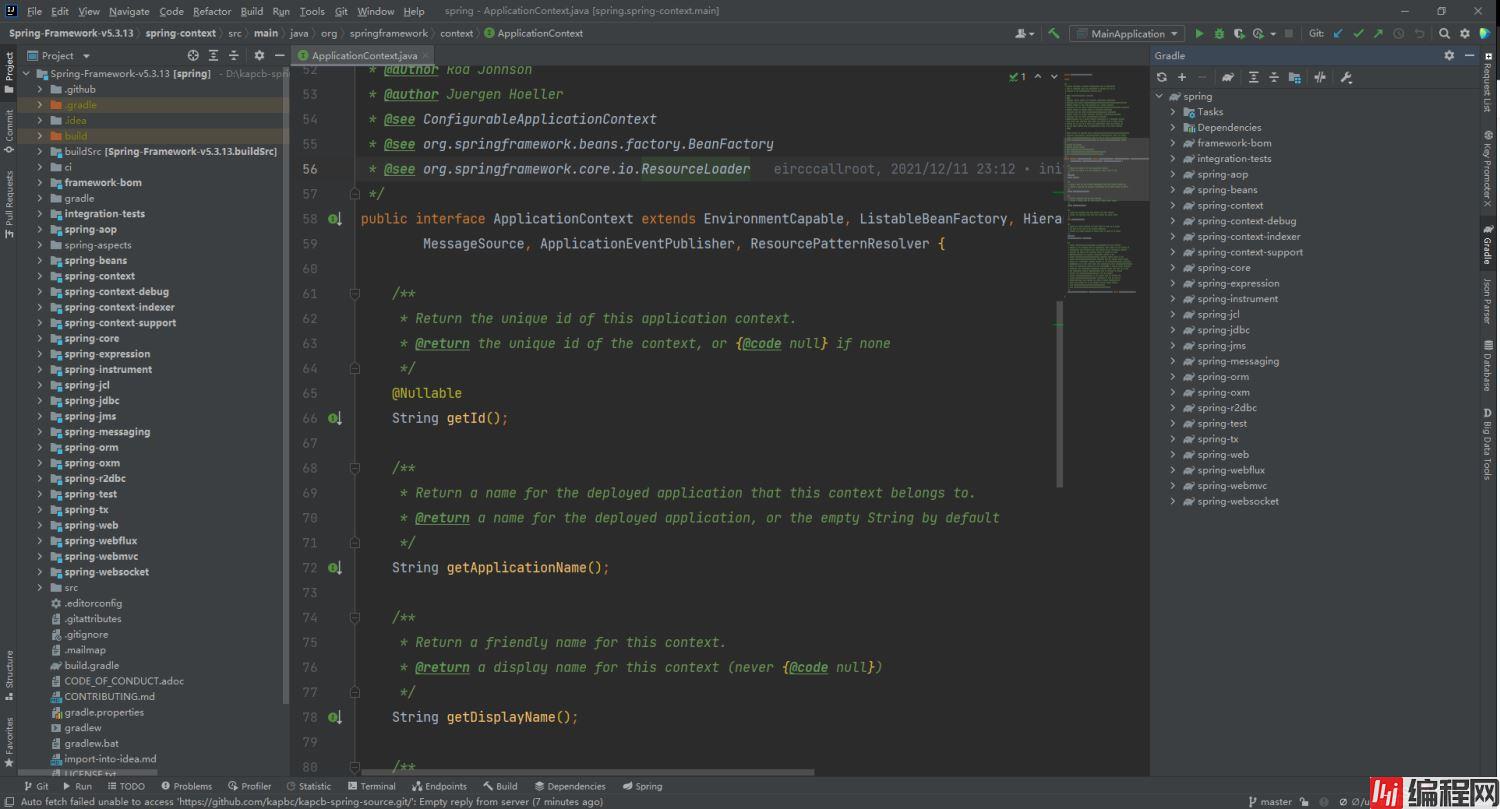The width and height of the screenshot is (1500, 809).
Task: Expand Dependencies node in Gradle panel
Action: 1173,127
